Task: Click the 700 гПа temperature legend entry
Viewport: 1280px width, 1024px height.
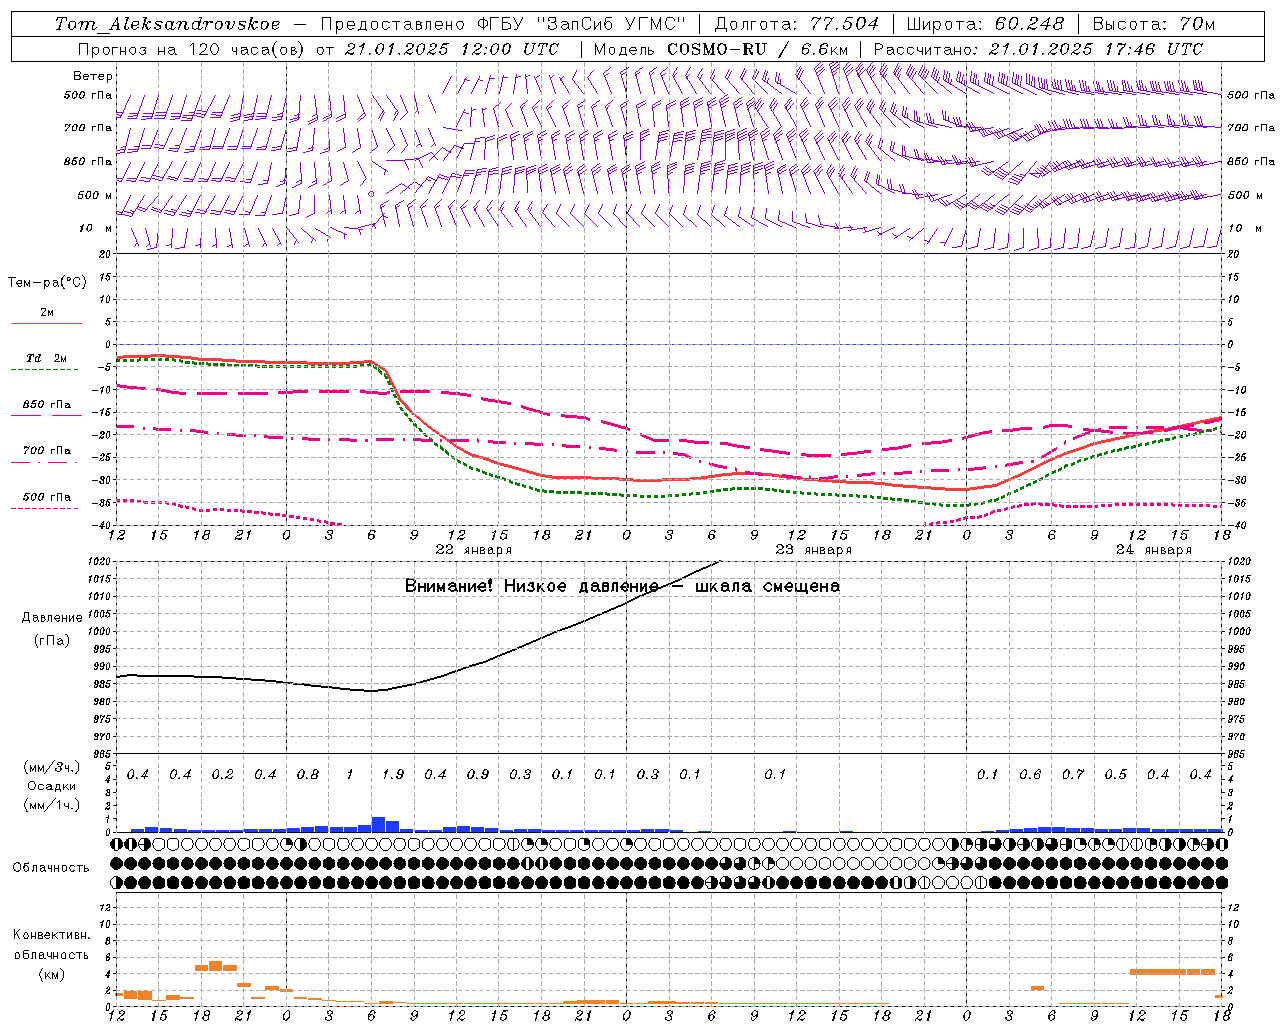Action: point(47,451)
